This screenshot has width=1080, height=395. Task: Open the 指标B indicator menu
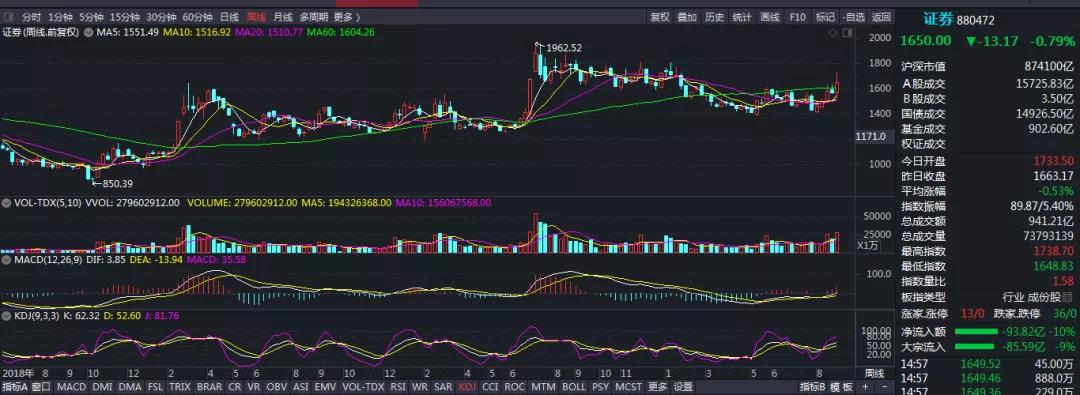pos(813,387)
